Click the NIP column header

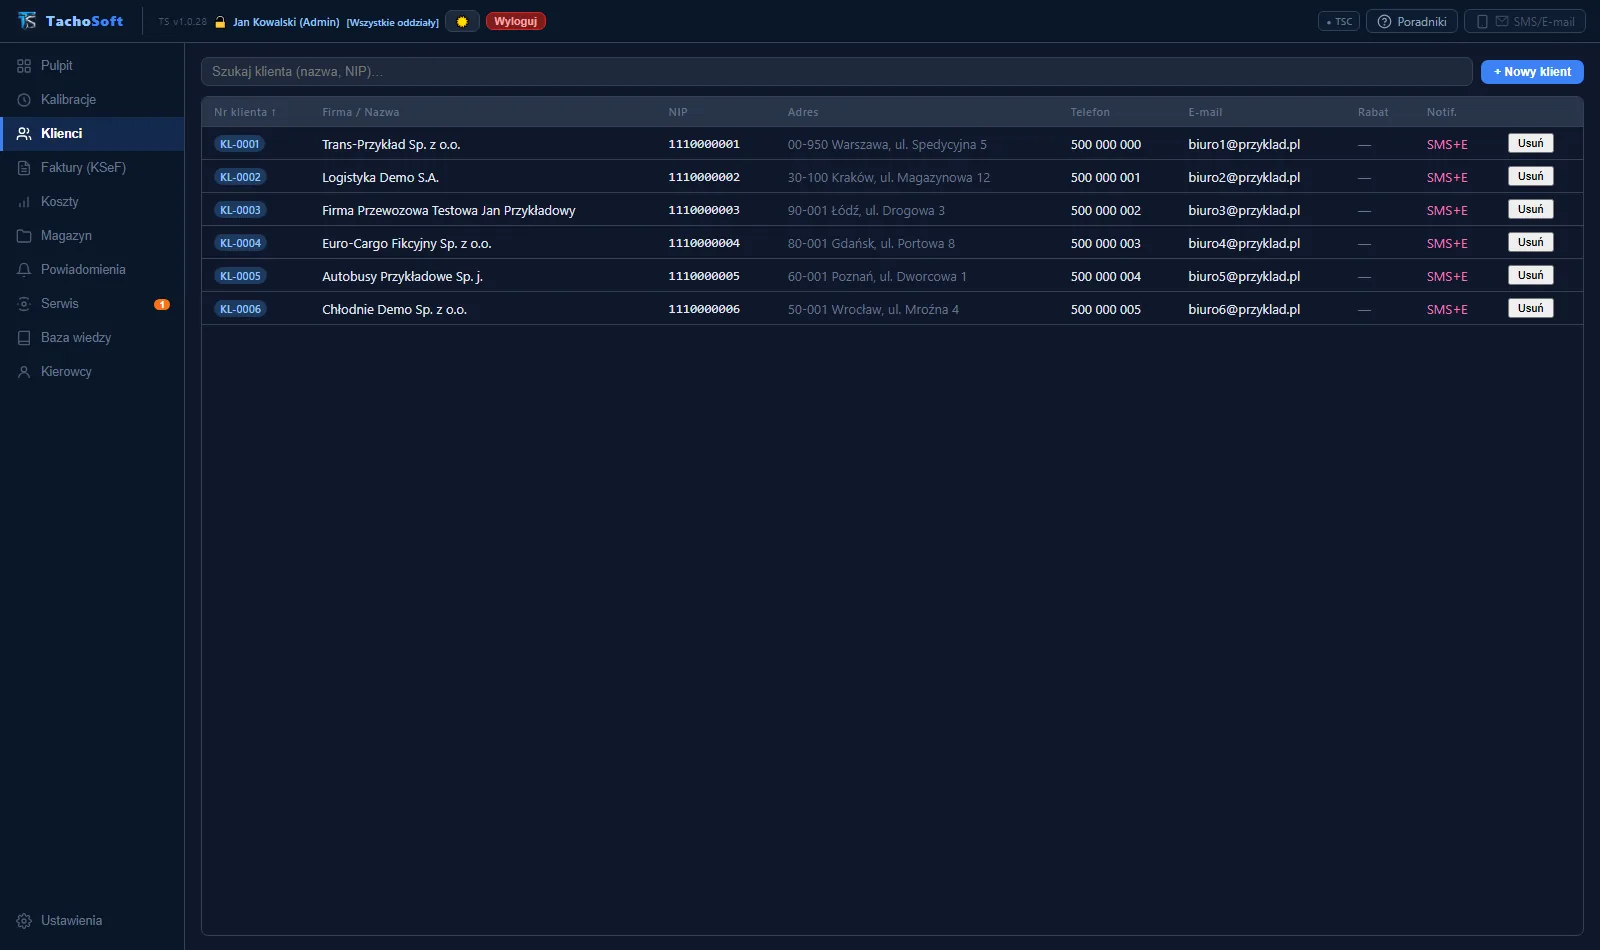tap(678, 112)
